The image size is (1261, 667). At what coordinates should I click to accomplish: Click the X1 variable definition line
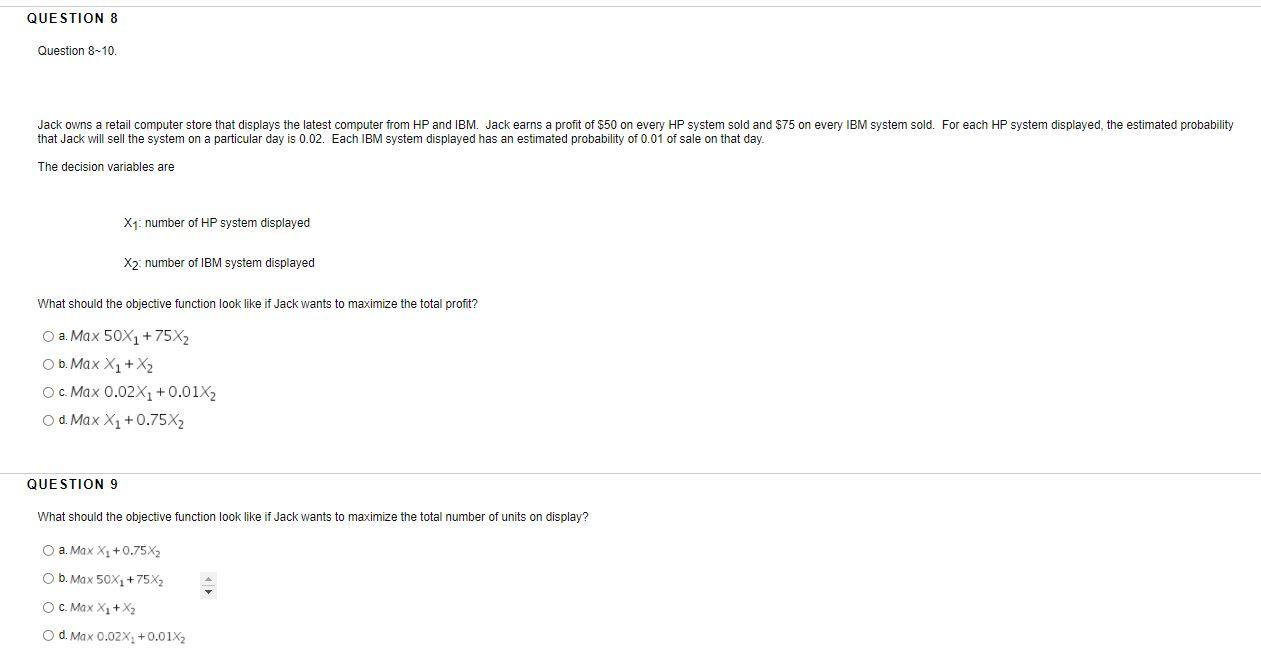216,222
